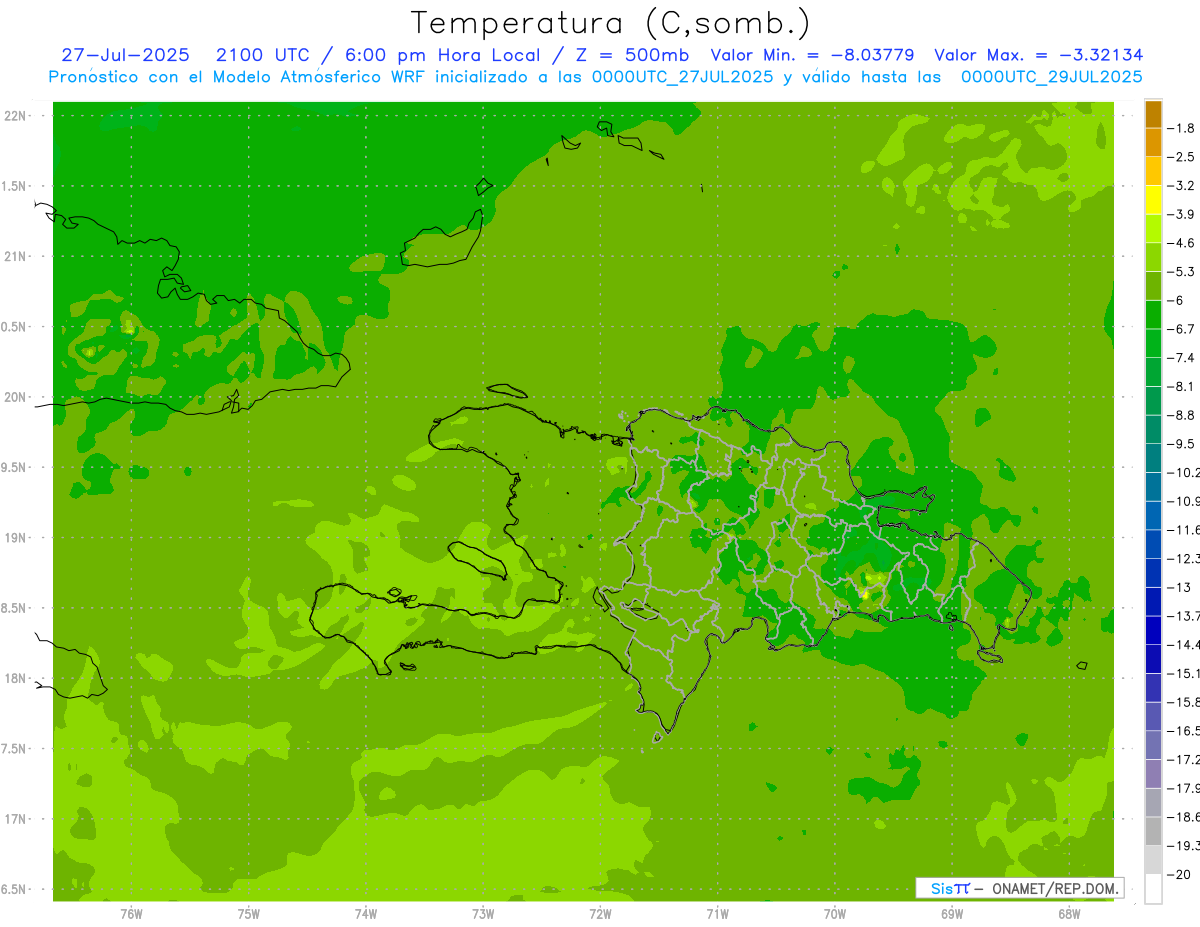Click the "70W" longitude label
Screen dimensions: 1200x927
[x=835, y=913]
